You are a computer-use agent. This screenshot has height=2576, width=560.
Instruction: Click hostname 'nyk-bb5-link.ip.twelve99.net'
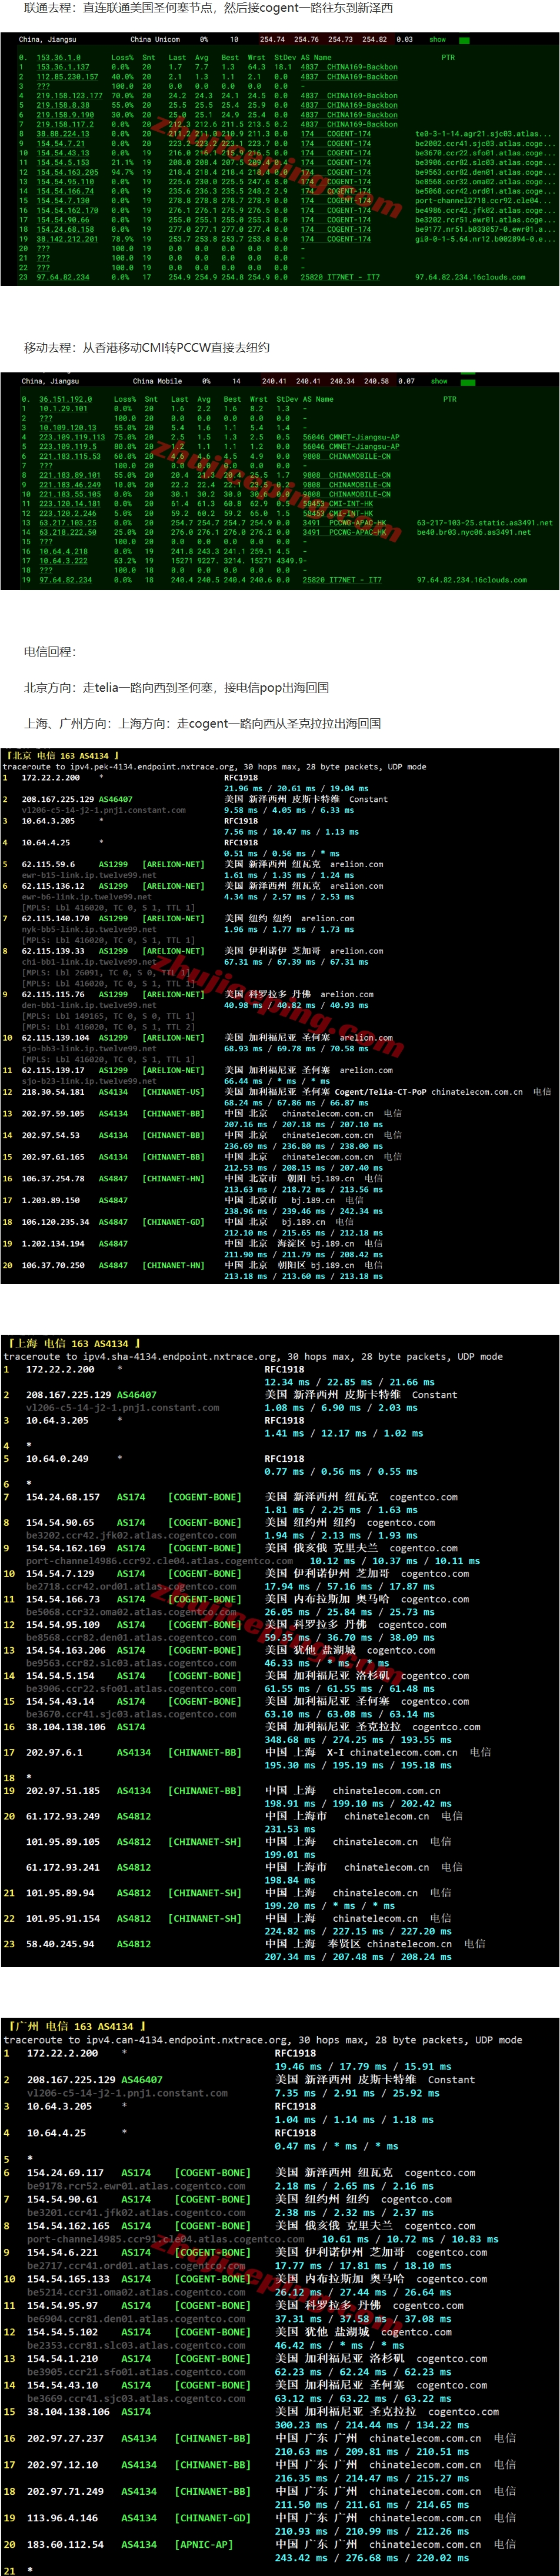tap(89, 929)
